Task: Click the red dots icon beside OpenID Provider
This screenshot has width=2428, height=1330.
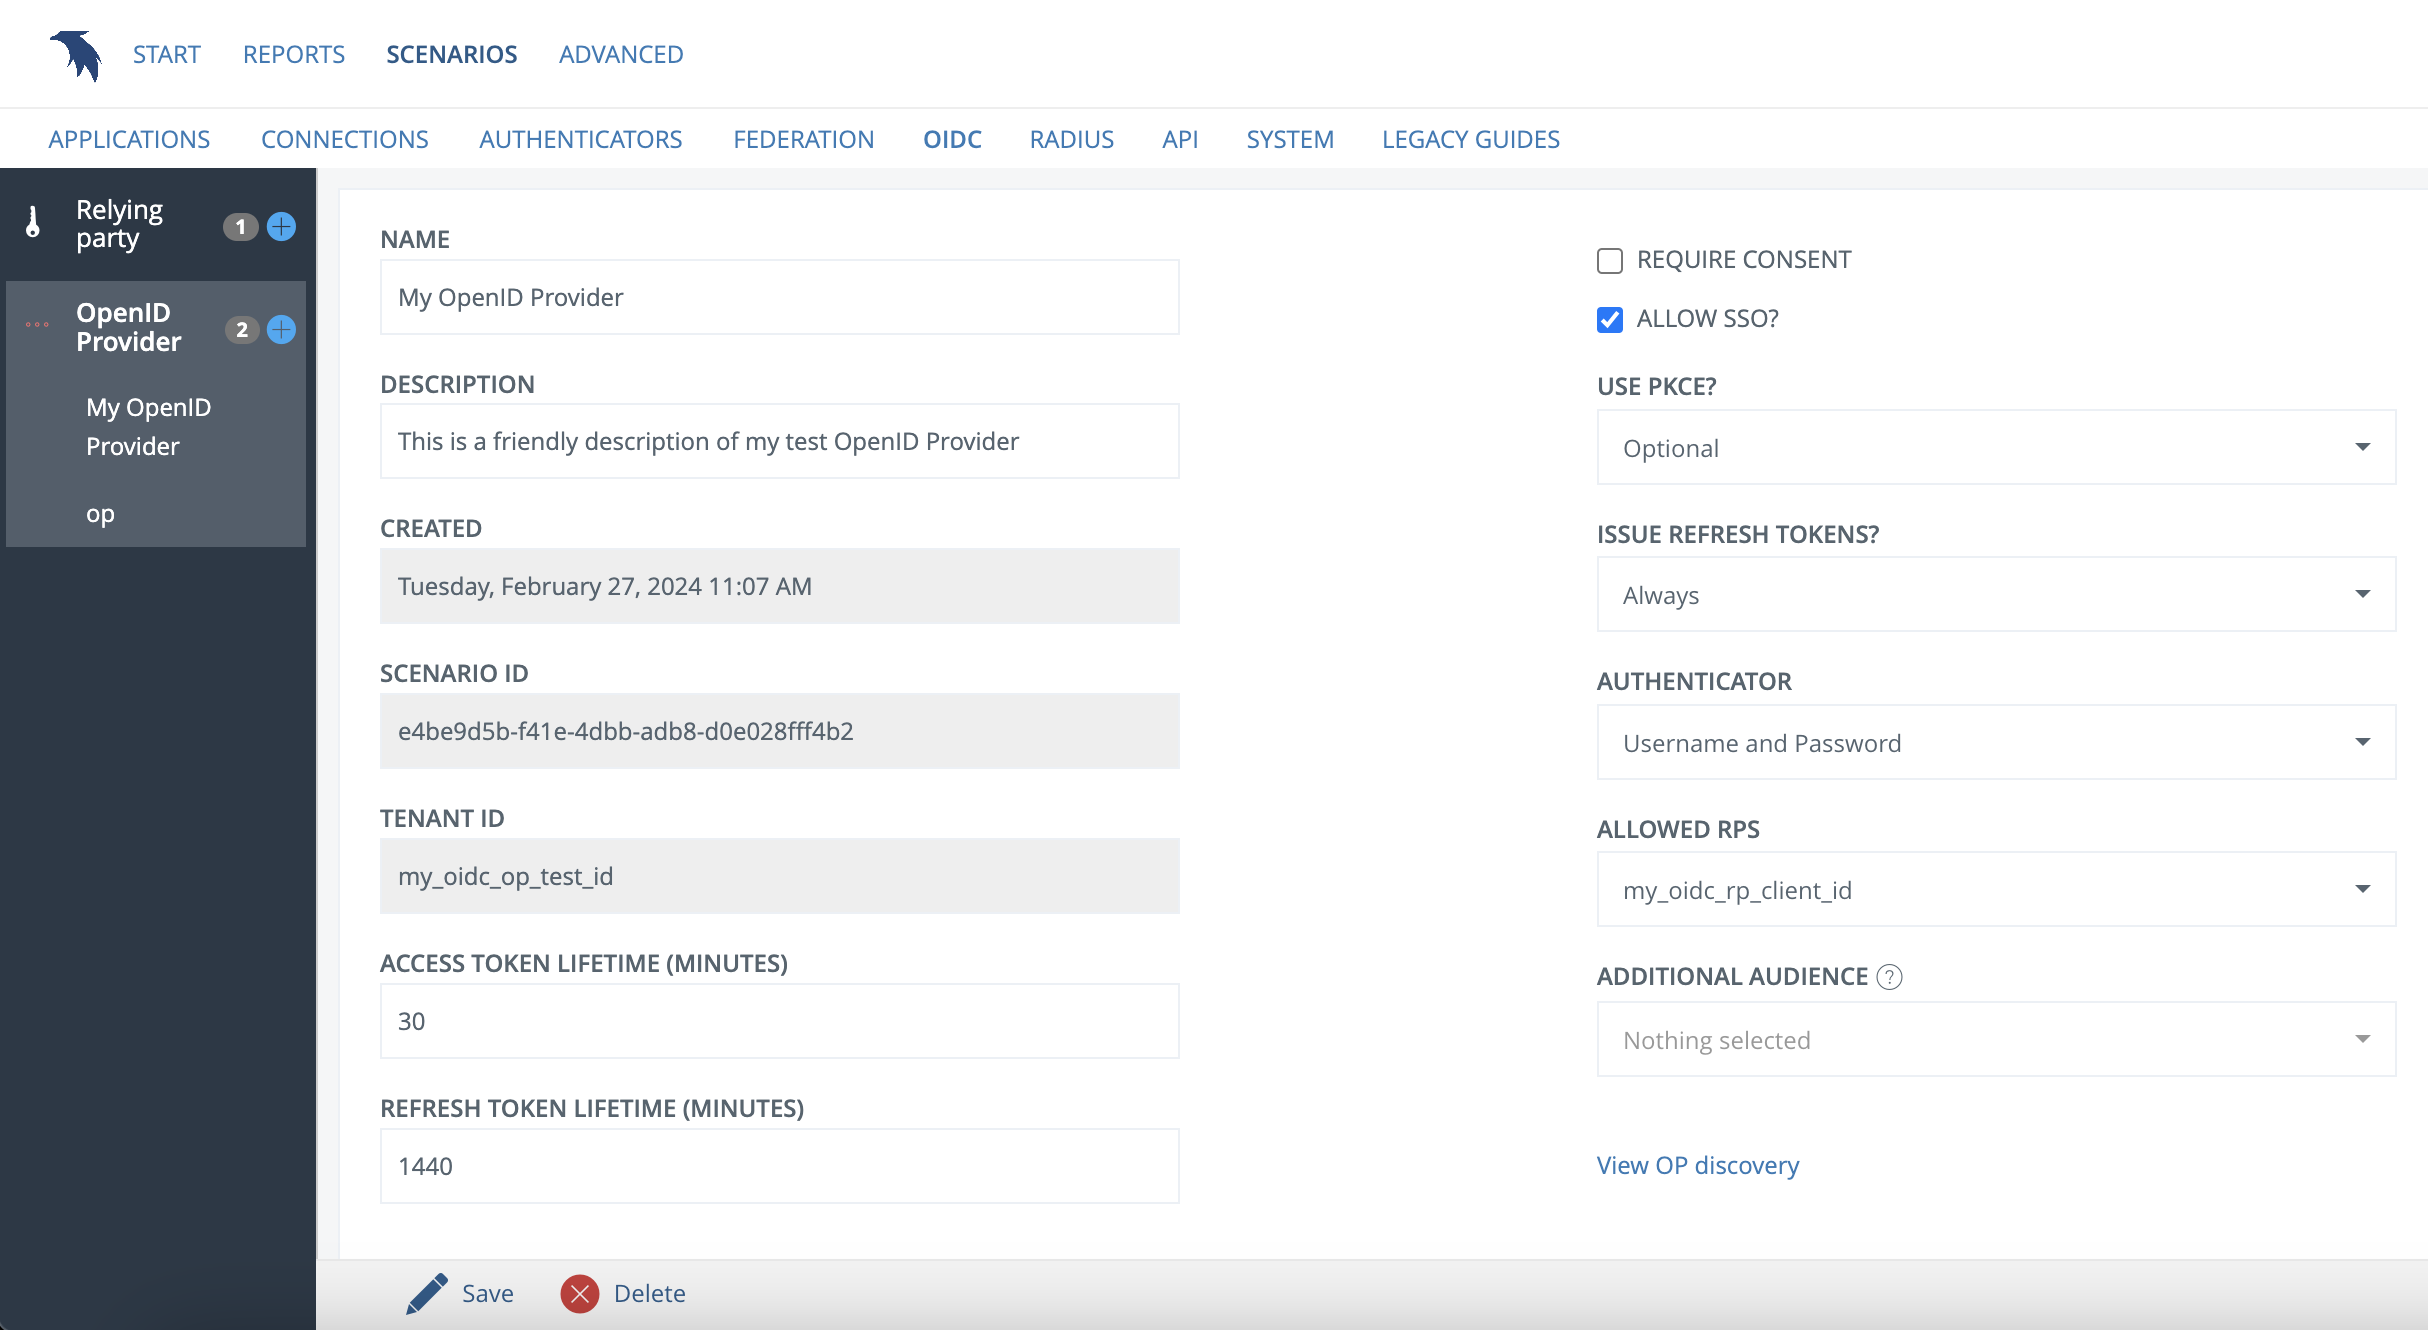Action: pos(37,324)
